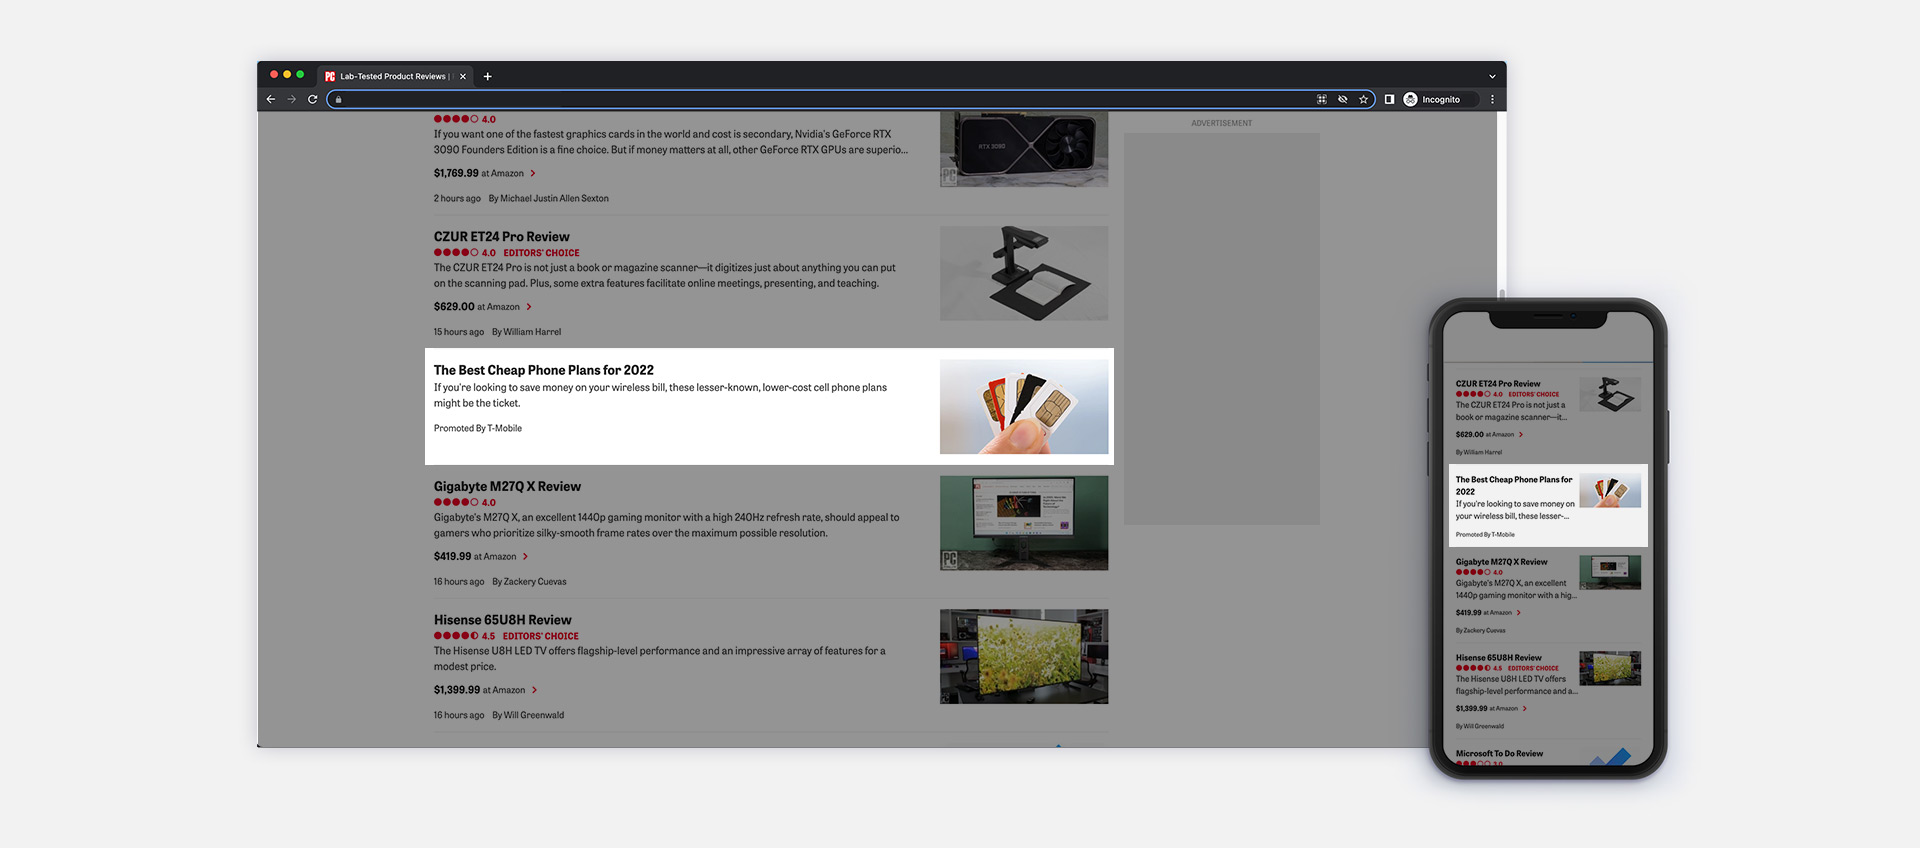Click author Zackery Cuevas on desktop page
Screen dimensions: 1920x848
coord(535,581)
